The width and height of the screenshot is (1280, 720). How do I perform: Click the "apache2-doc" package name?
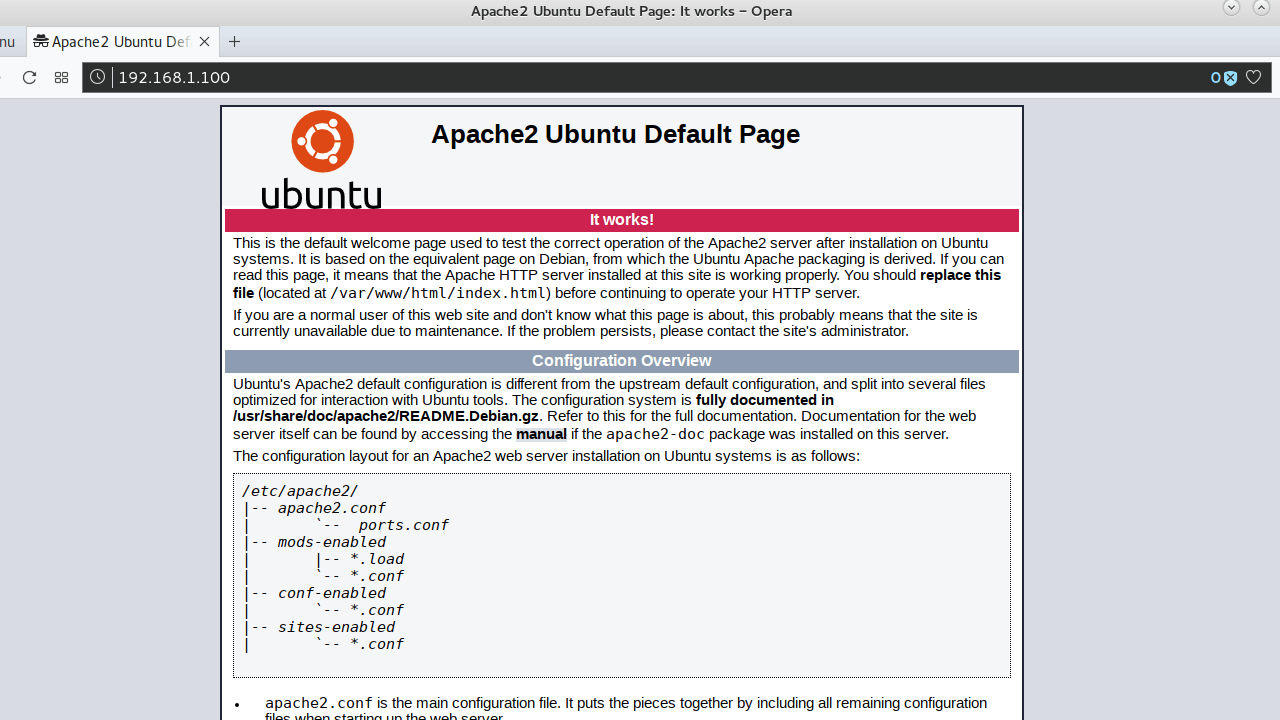[655, 434]
